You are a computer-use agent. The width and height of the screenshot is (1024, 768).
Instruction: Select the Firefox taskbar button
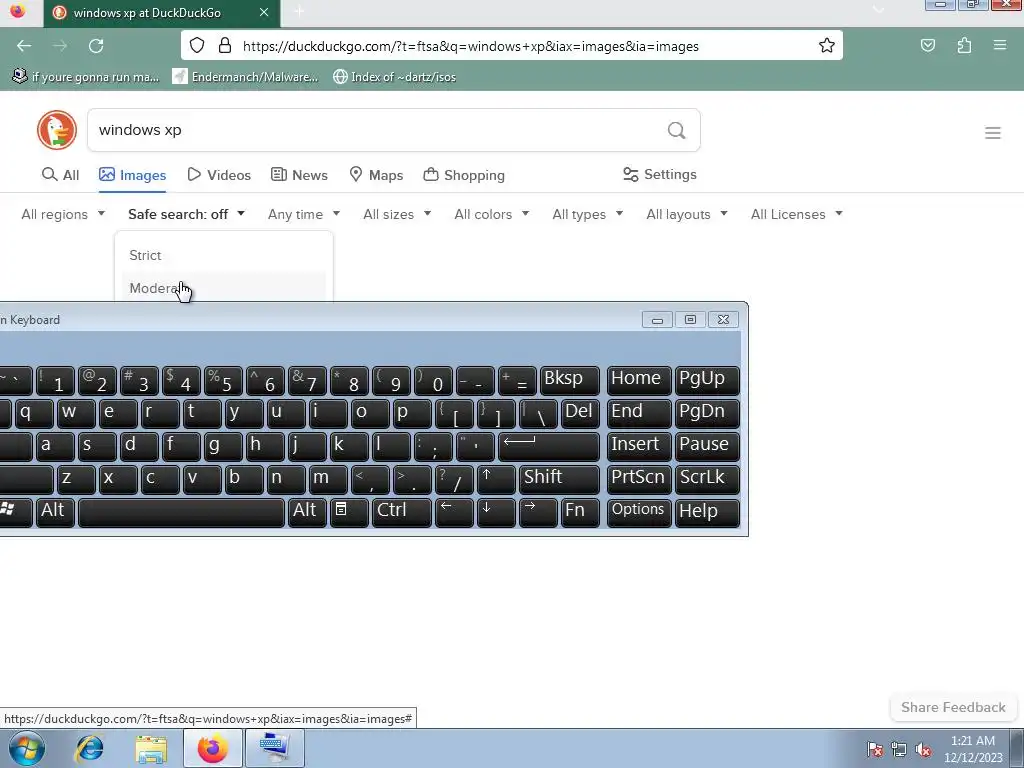point(213,748)
